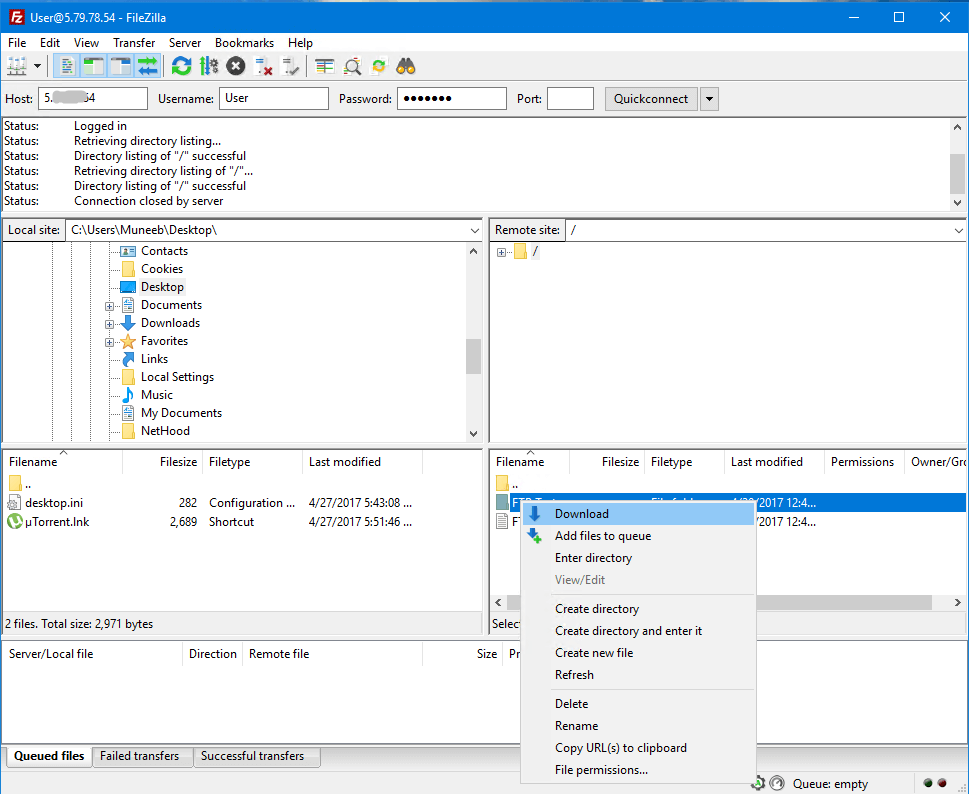Disconnect from the visible server

coord(263,65)
